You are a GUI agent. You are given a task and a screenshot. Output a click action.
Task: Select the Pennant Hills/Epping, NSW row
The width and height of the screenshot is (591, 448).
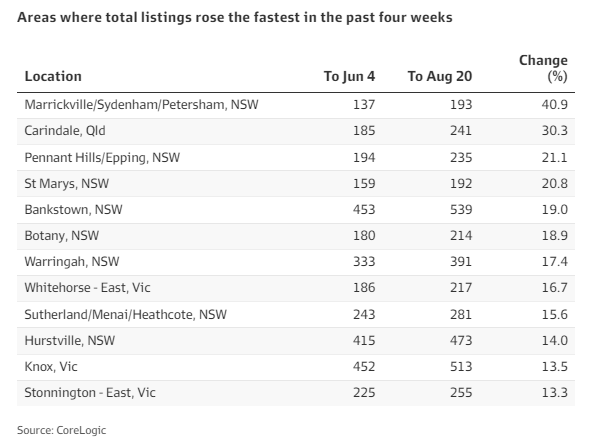pos(296,157)
